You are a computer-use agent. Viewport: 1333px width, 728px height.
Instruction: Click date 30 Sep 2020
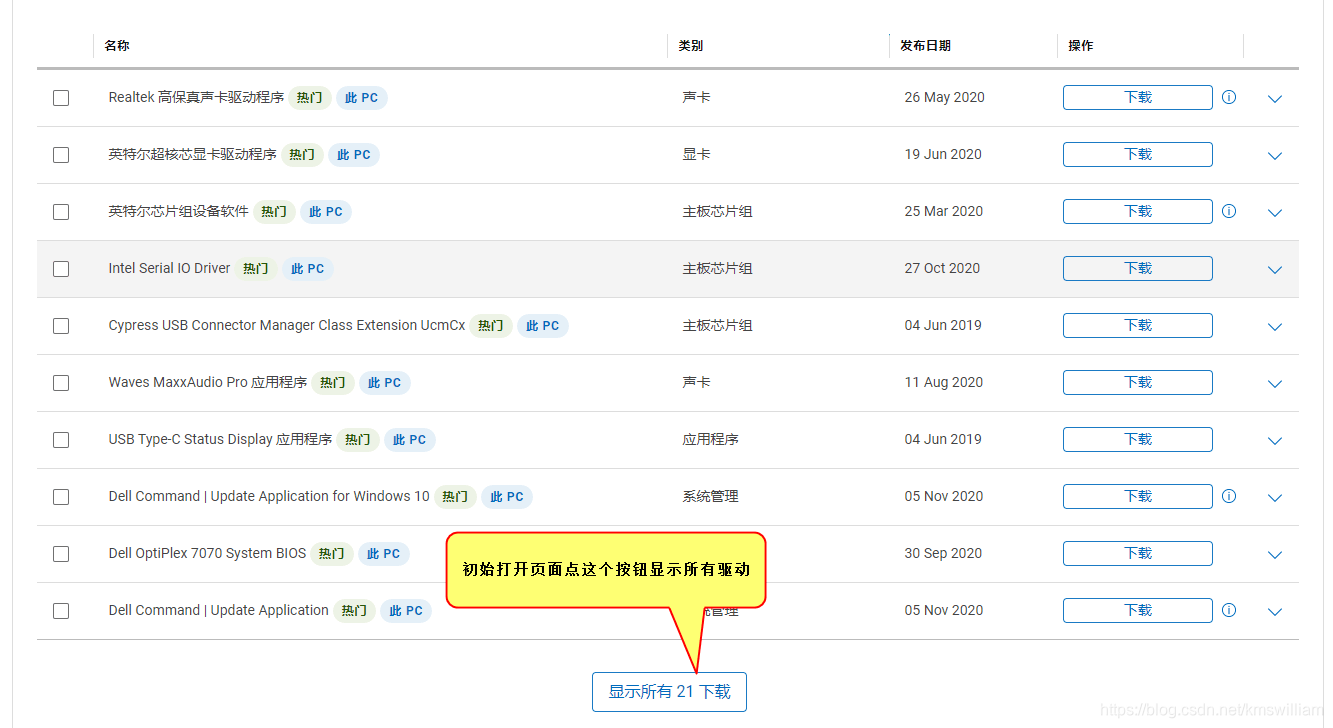(943, 553)
